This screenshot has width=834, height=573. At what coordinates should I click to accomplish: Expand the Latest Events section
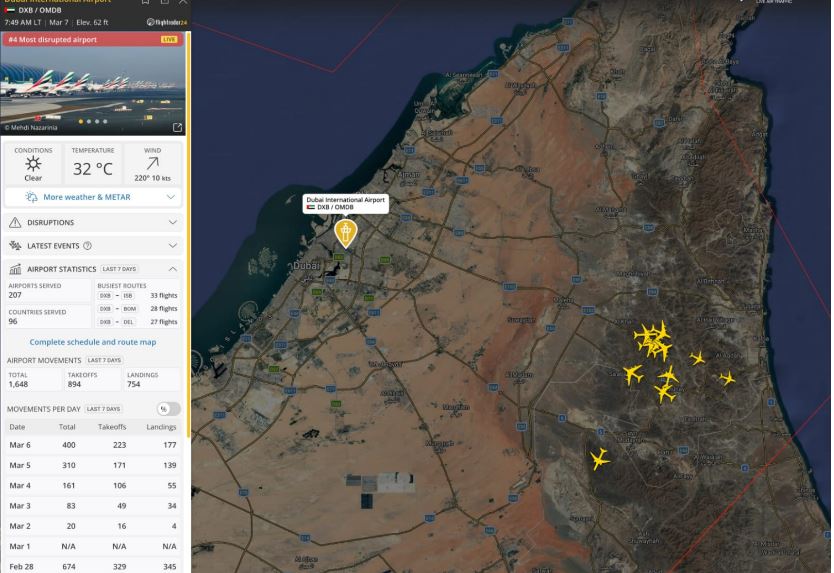(94, 245)
